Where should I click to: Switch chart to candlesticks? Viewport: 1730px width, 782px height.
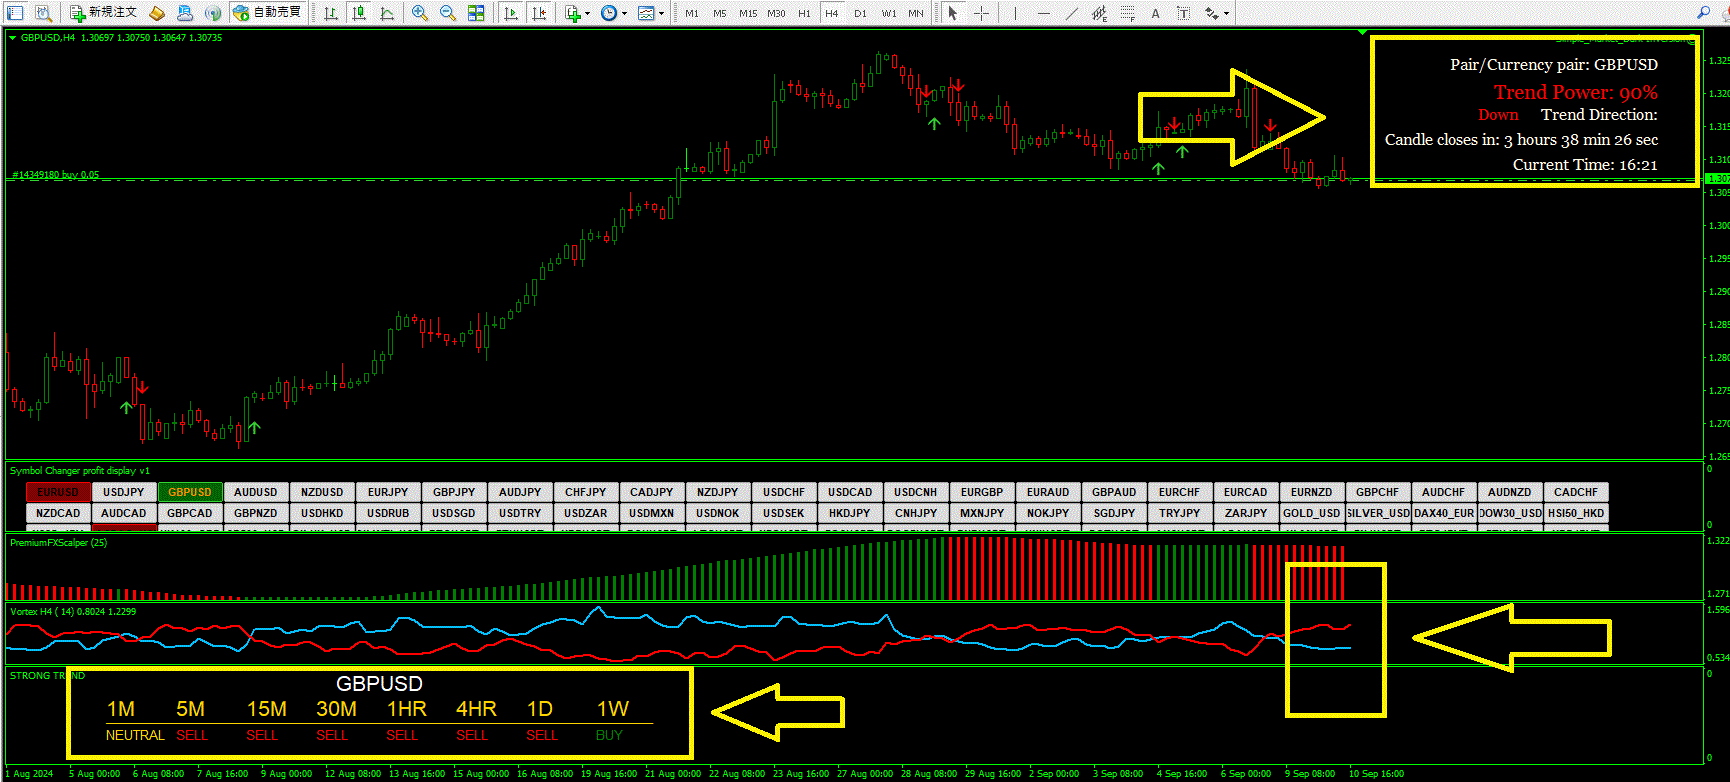359,13
